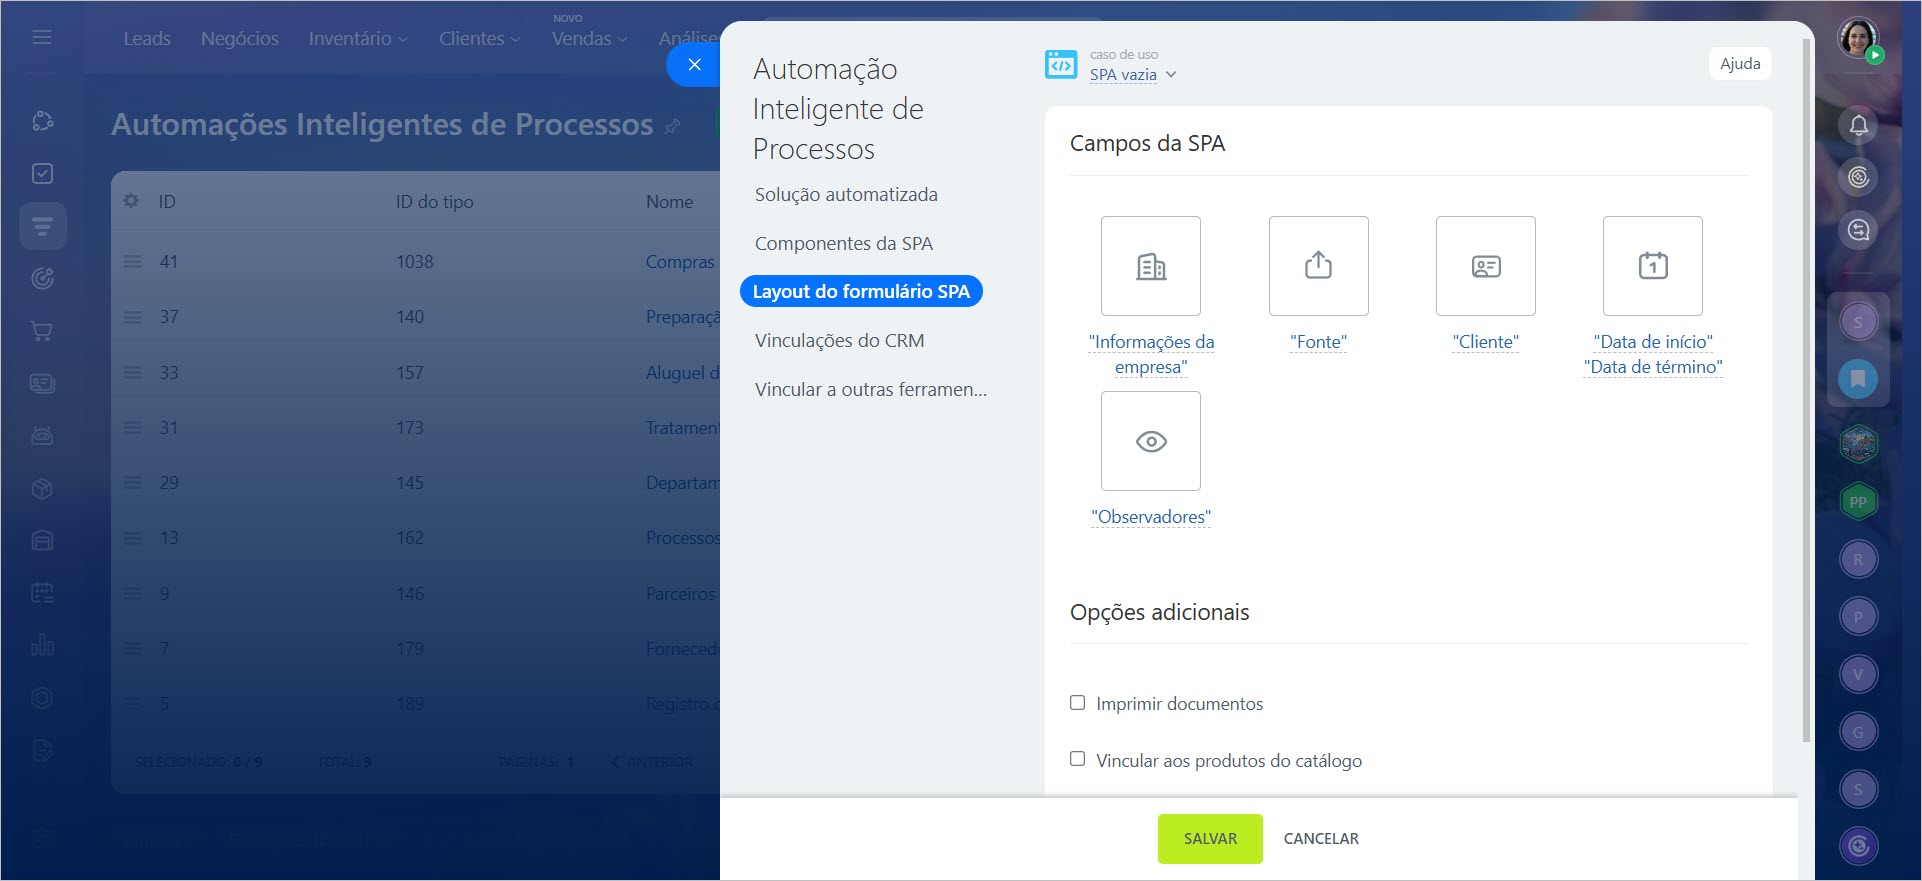
Task: Close the slider panel with X button
Action: pyautogui.click(x=694, y=65)
